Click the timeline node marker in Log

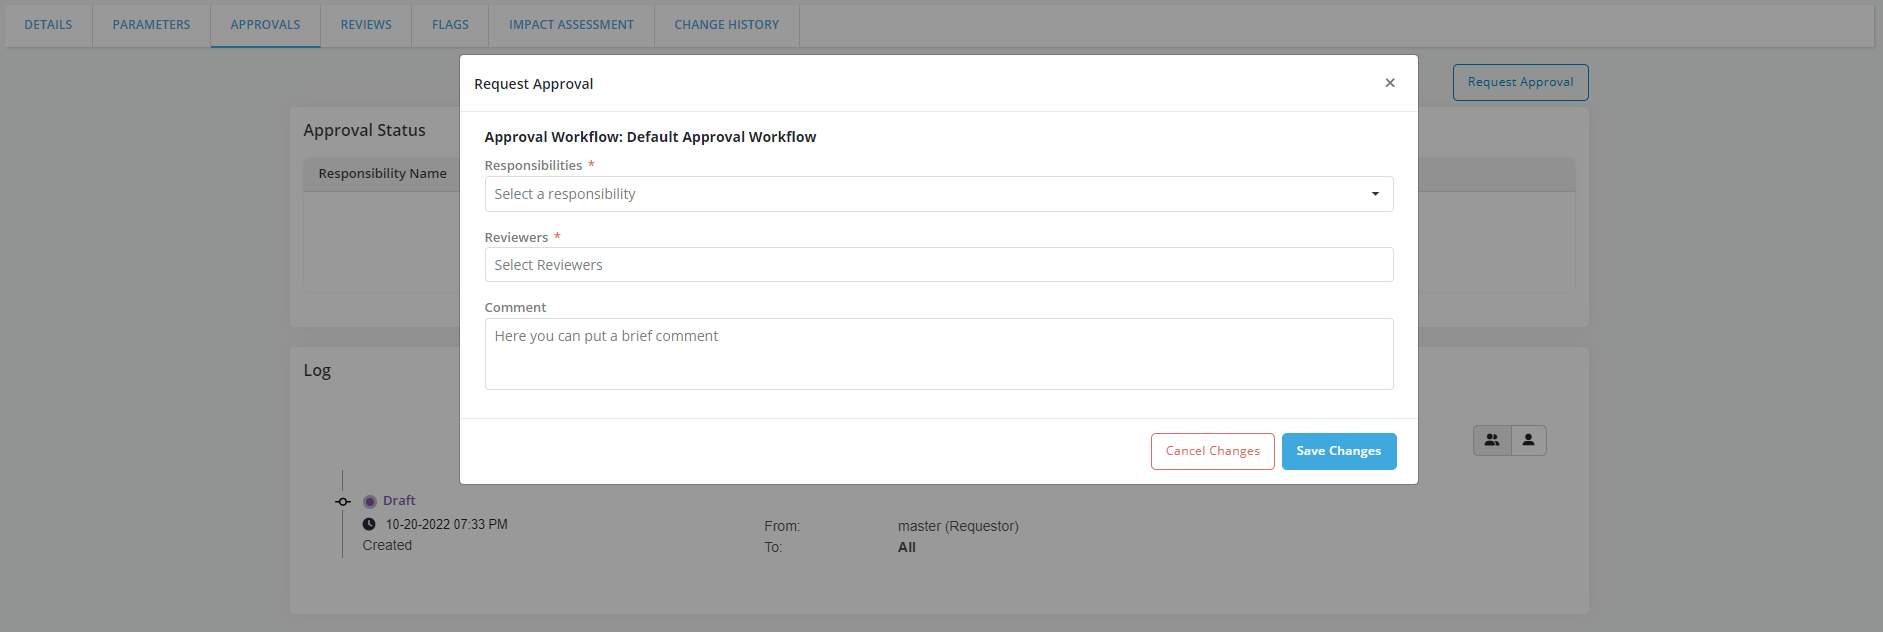[x=343, y=501]
